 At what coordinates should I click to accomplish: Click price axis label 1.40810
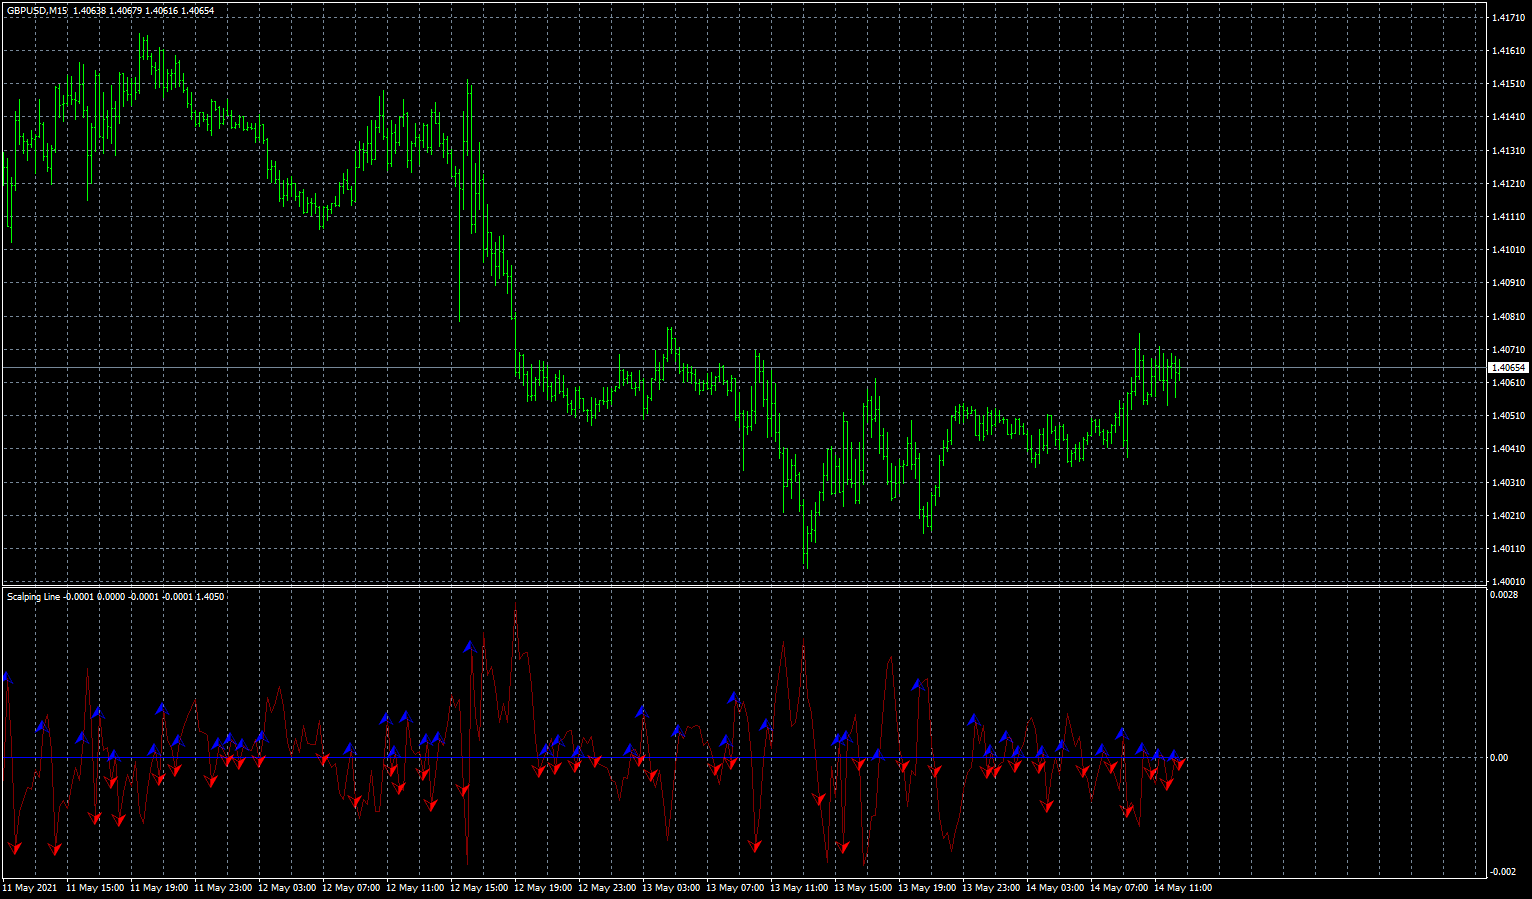[x=1508, y=317]
